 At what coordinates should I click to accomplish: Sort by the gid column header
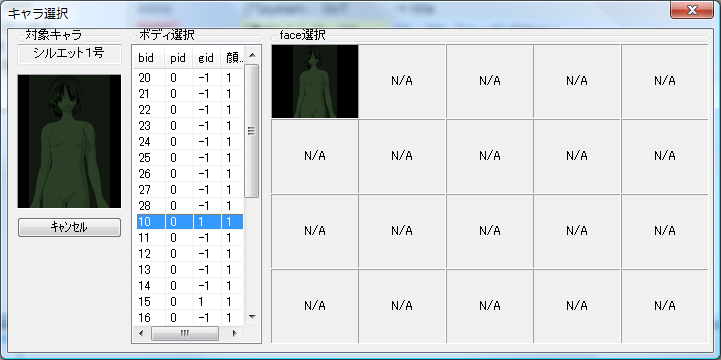[x=206, y=58]
